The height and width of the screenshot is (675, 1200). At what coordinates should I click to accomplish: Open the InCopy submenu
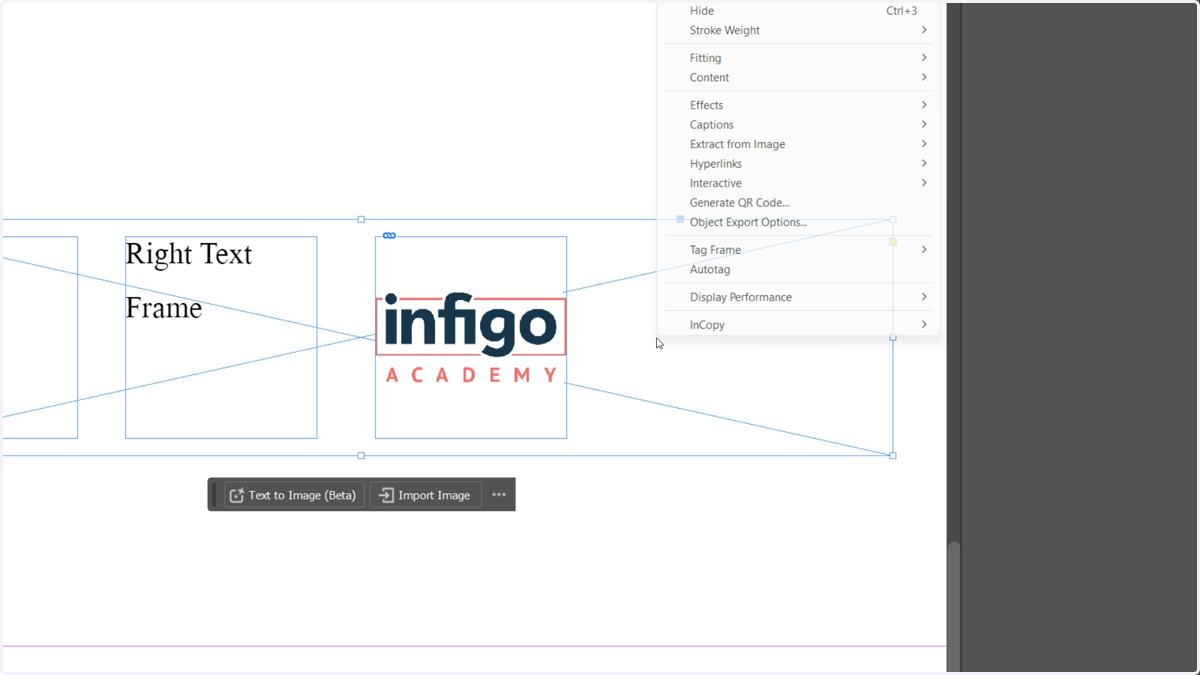pyautogui.click(x=798, y=325)
